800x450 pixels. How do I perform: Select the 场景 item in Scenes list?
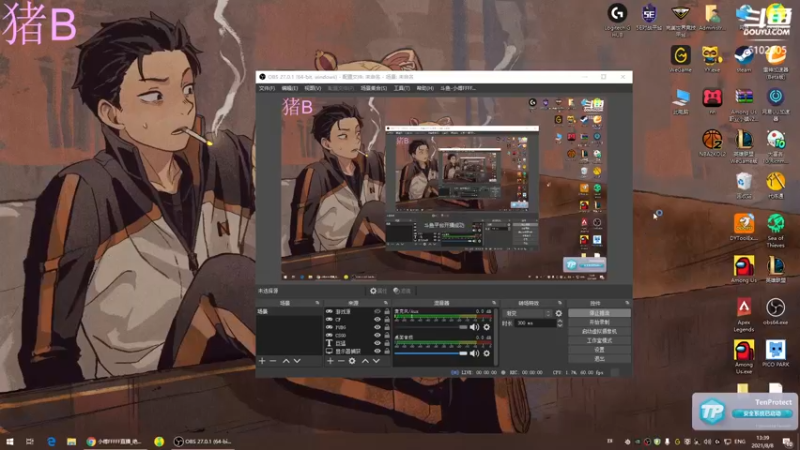[x=289, y=311]
